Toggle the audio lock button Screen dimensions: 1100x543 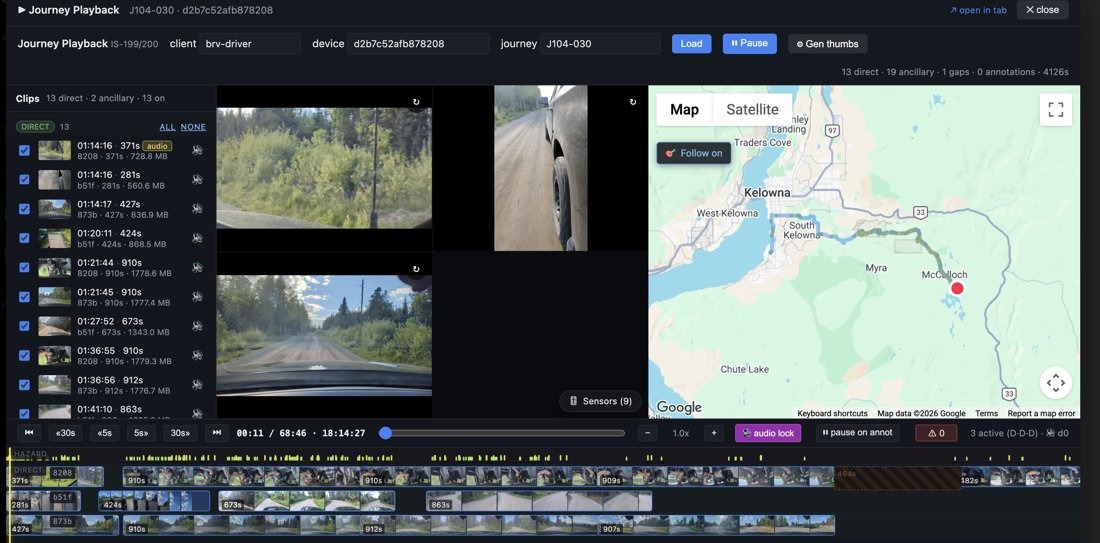click(767, 433)
